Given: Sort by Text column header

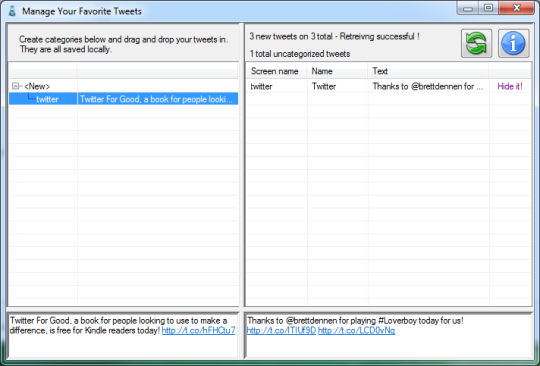Looking at the screenshot, I should point(428,71).
